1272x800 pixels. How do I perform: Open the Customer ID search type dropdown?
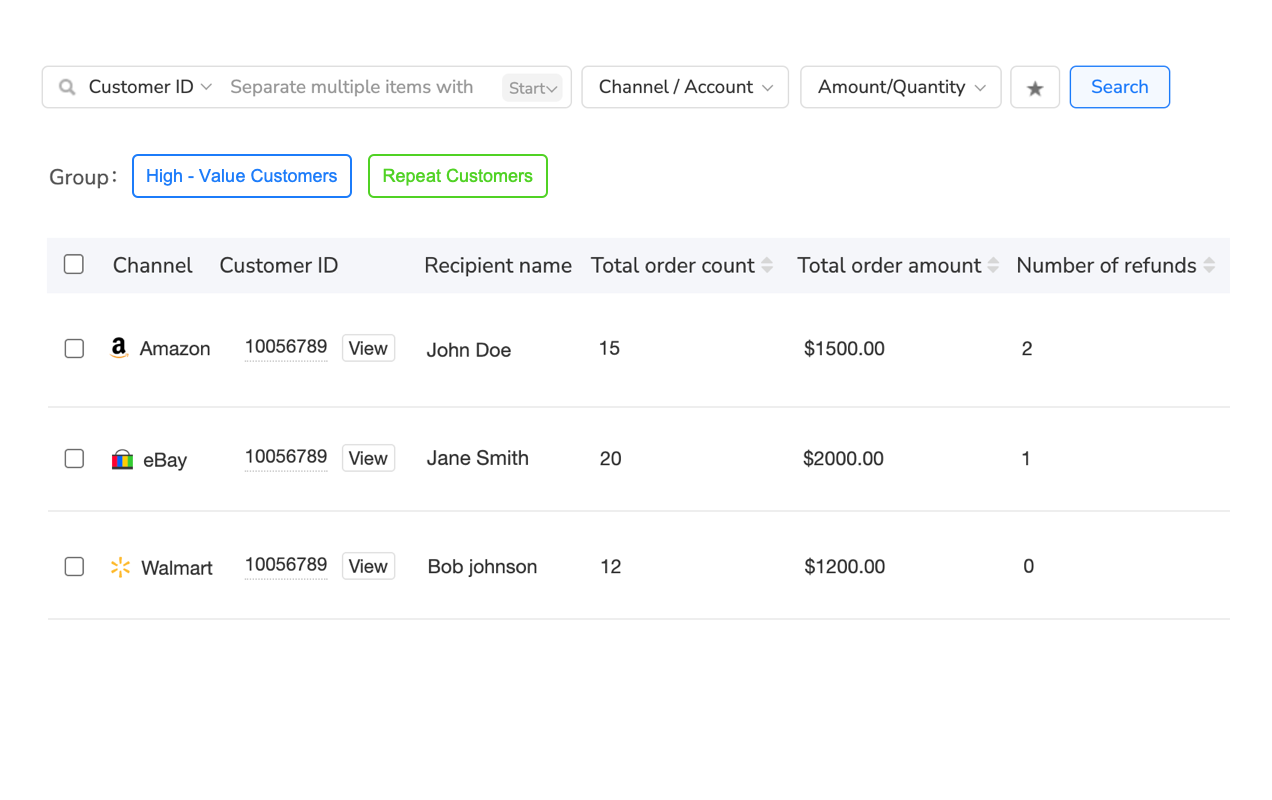(149, 87)
